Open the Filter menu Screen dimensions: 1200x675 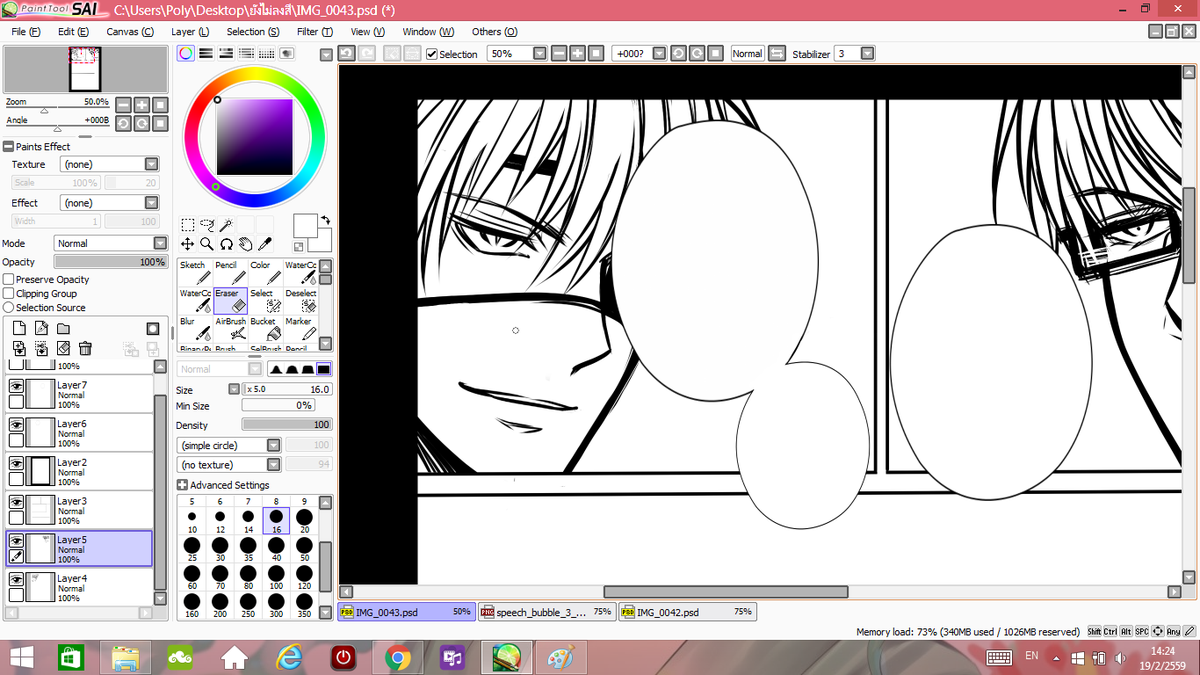(314, 32)
